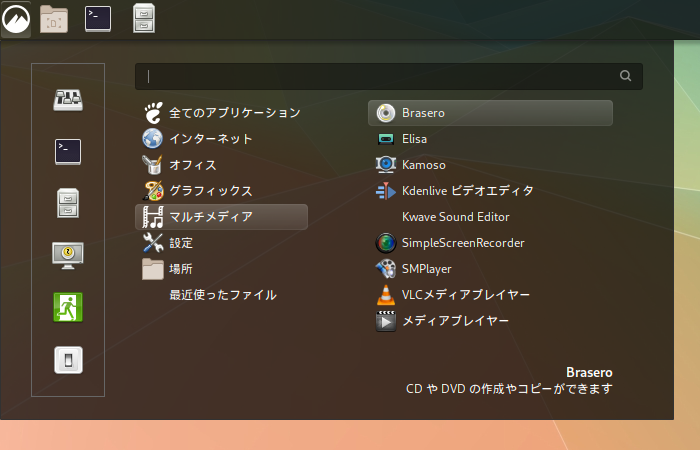This screenshot has height=450, width=700.
Task: Select インターネット category
Action: point(221,139)
